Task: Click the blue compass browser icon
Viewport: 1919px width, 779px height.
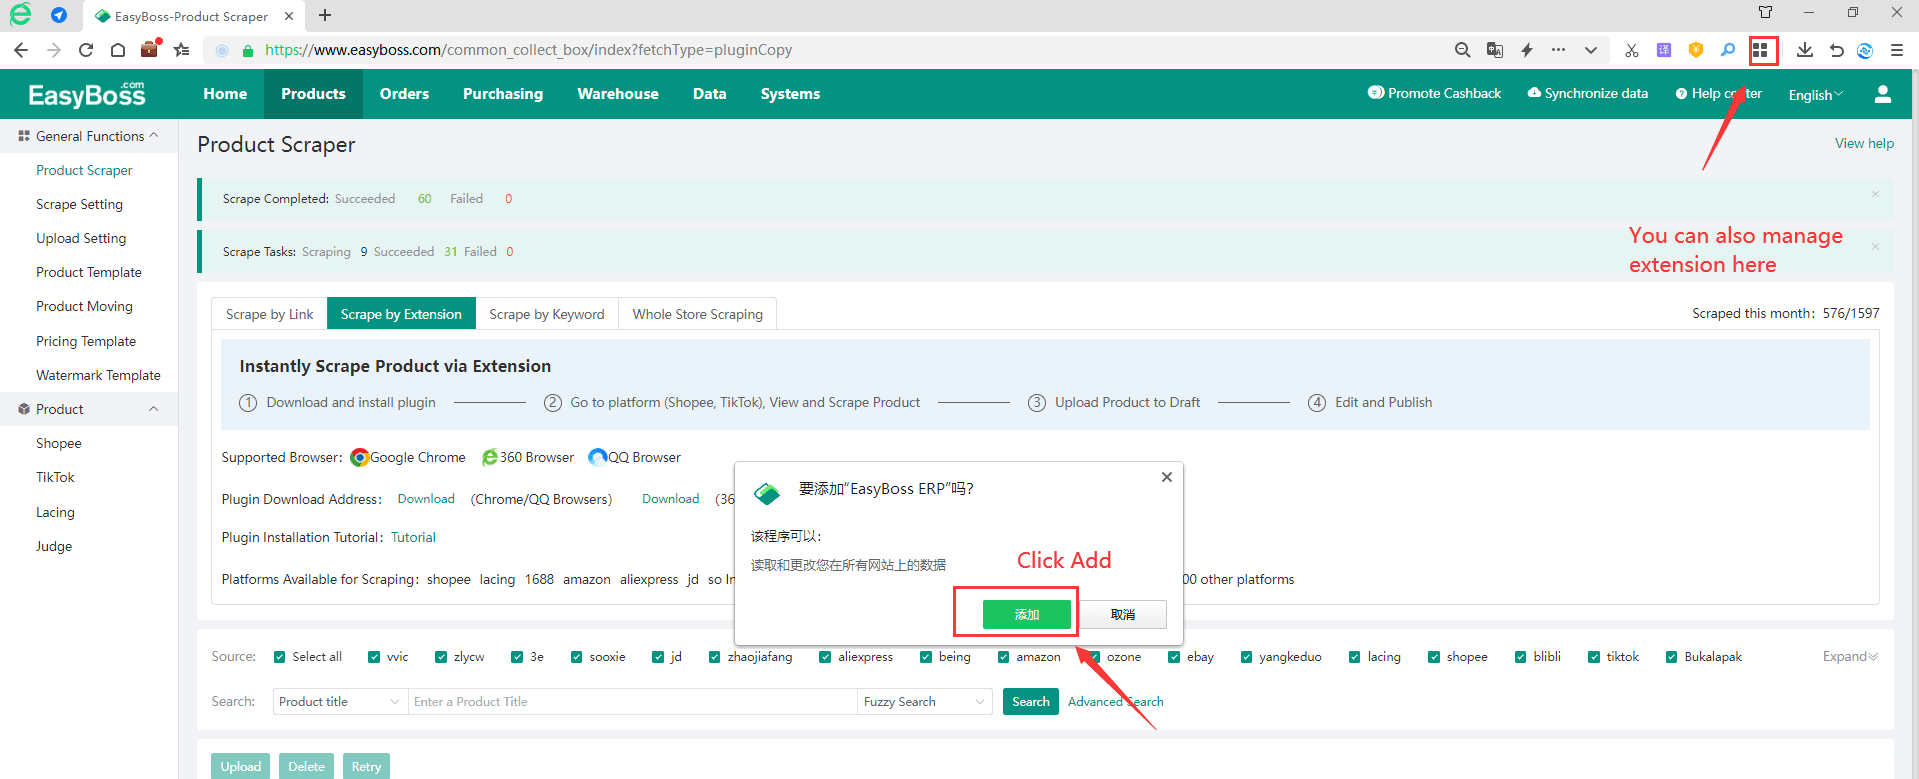Action: (59, 15)
